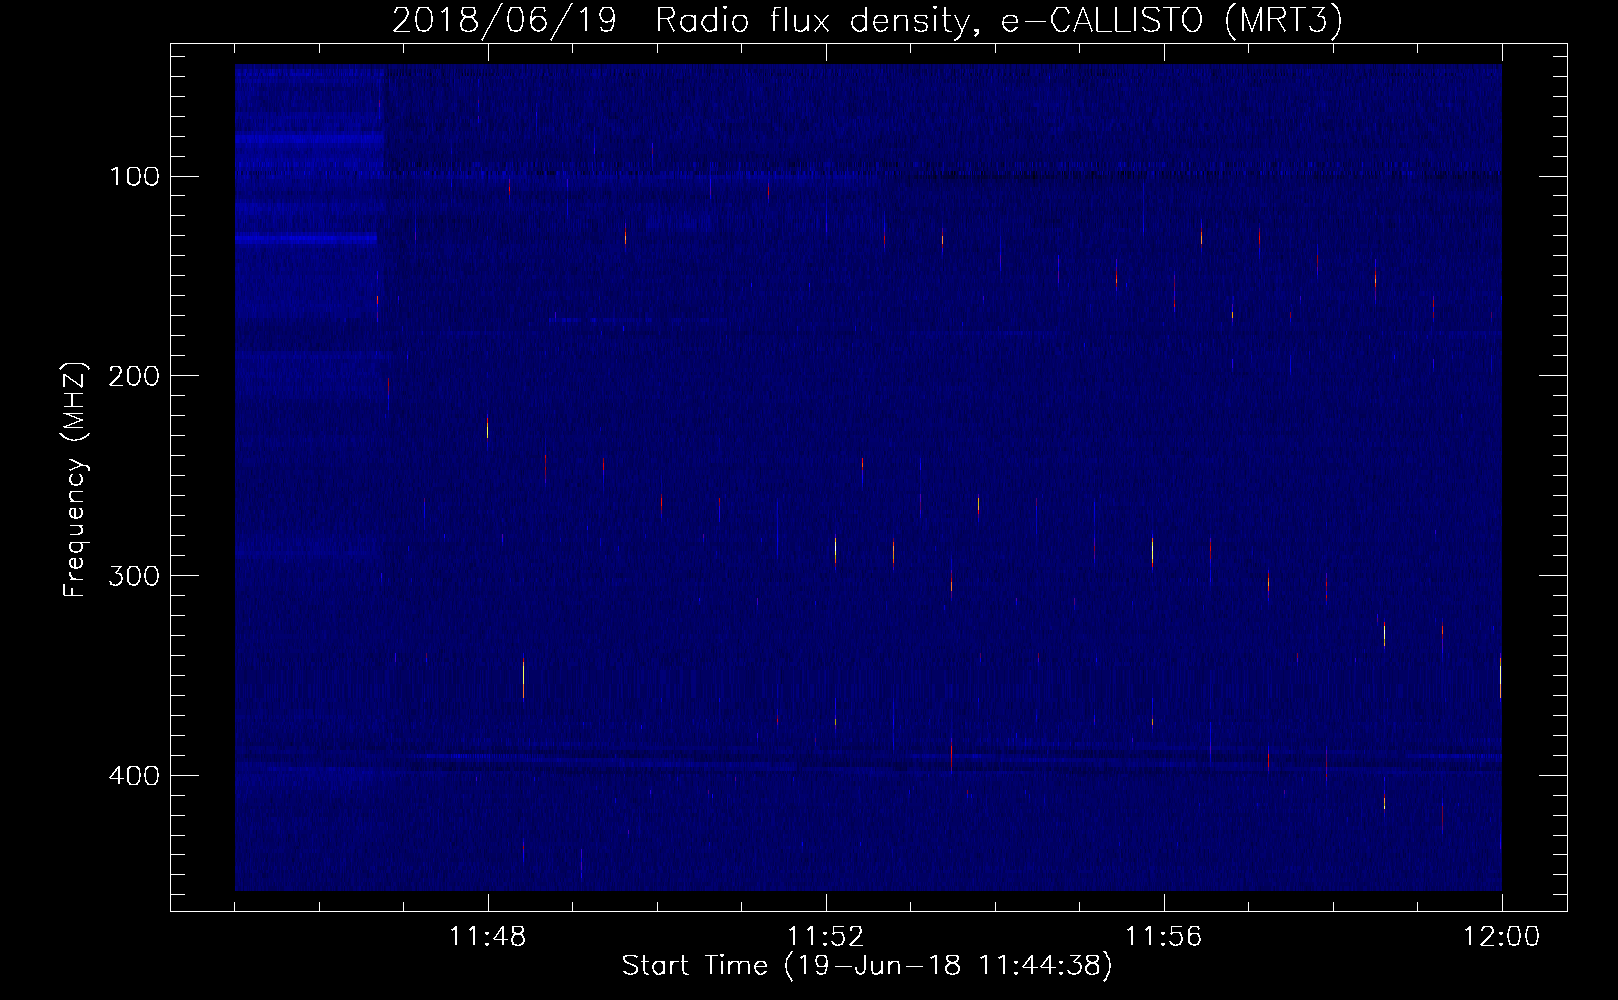Click the 'Frequency (MHZ)' axis label

tap(75, 479)
